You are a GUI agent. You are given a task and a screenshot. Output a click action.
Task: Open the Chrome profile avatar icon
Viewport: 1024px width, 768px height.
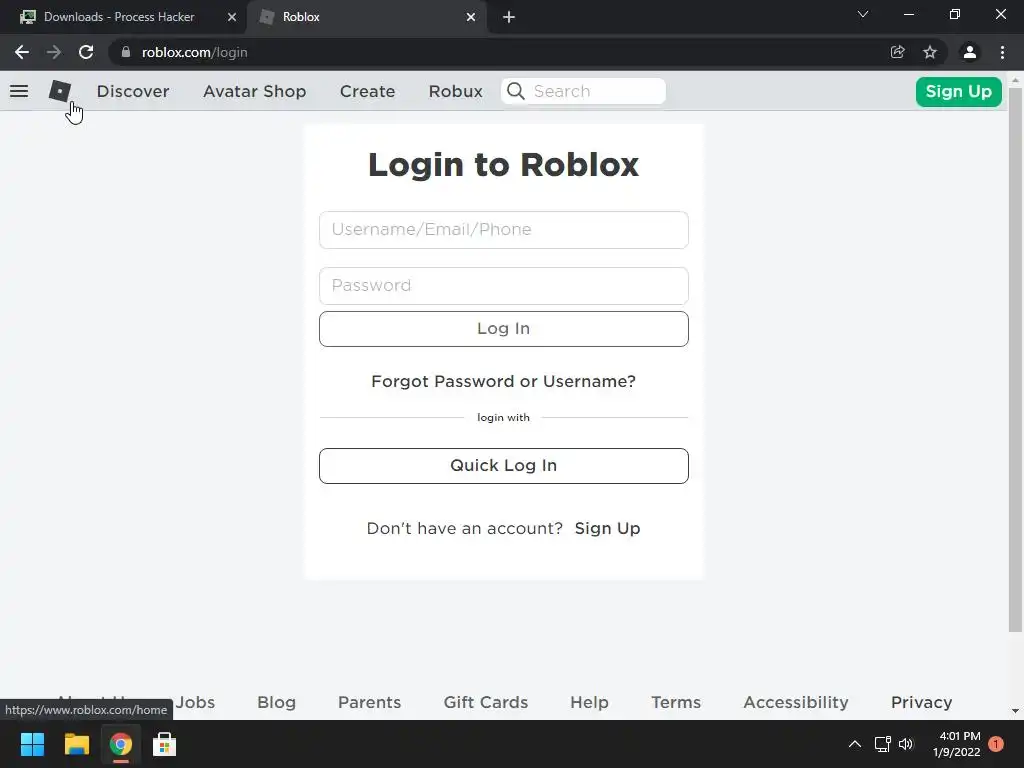pyautogui.click(x=970, y=52)
